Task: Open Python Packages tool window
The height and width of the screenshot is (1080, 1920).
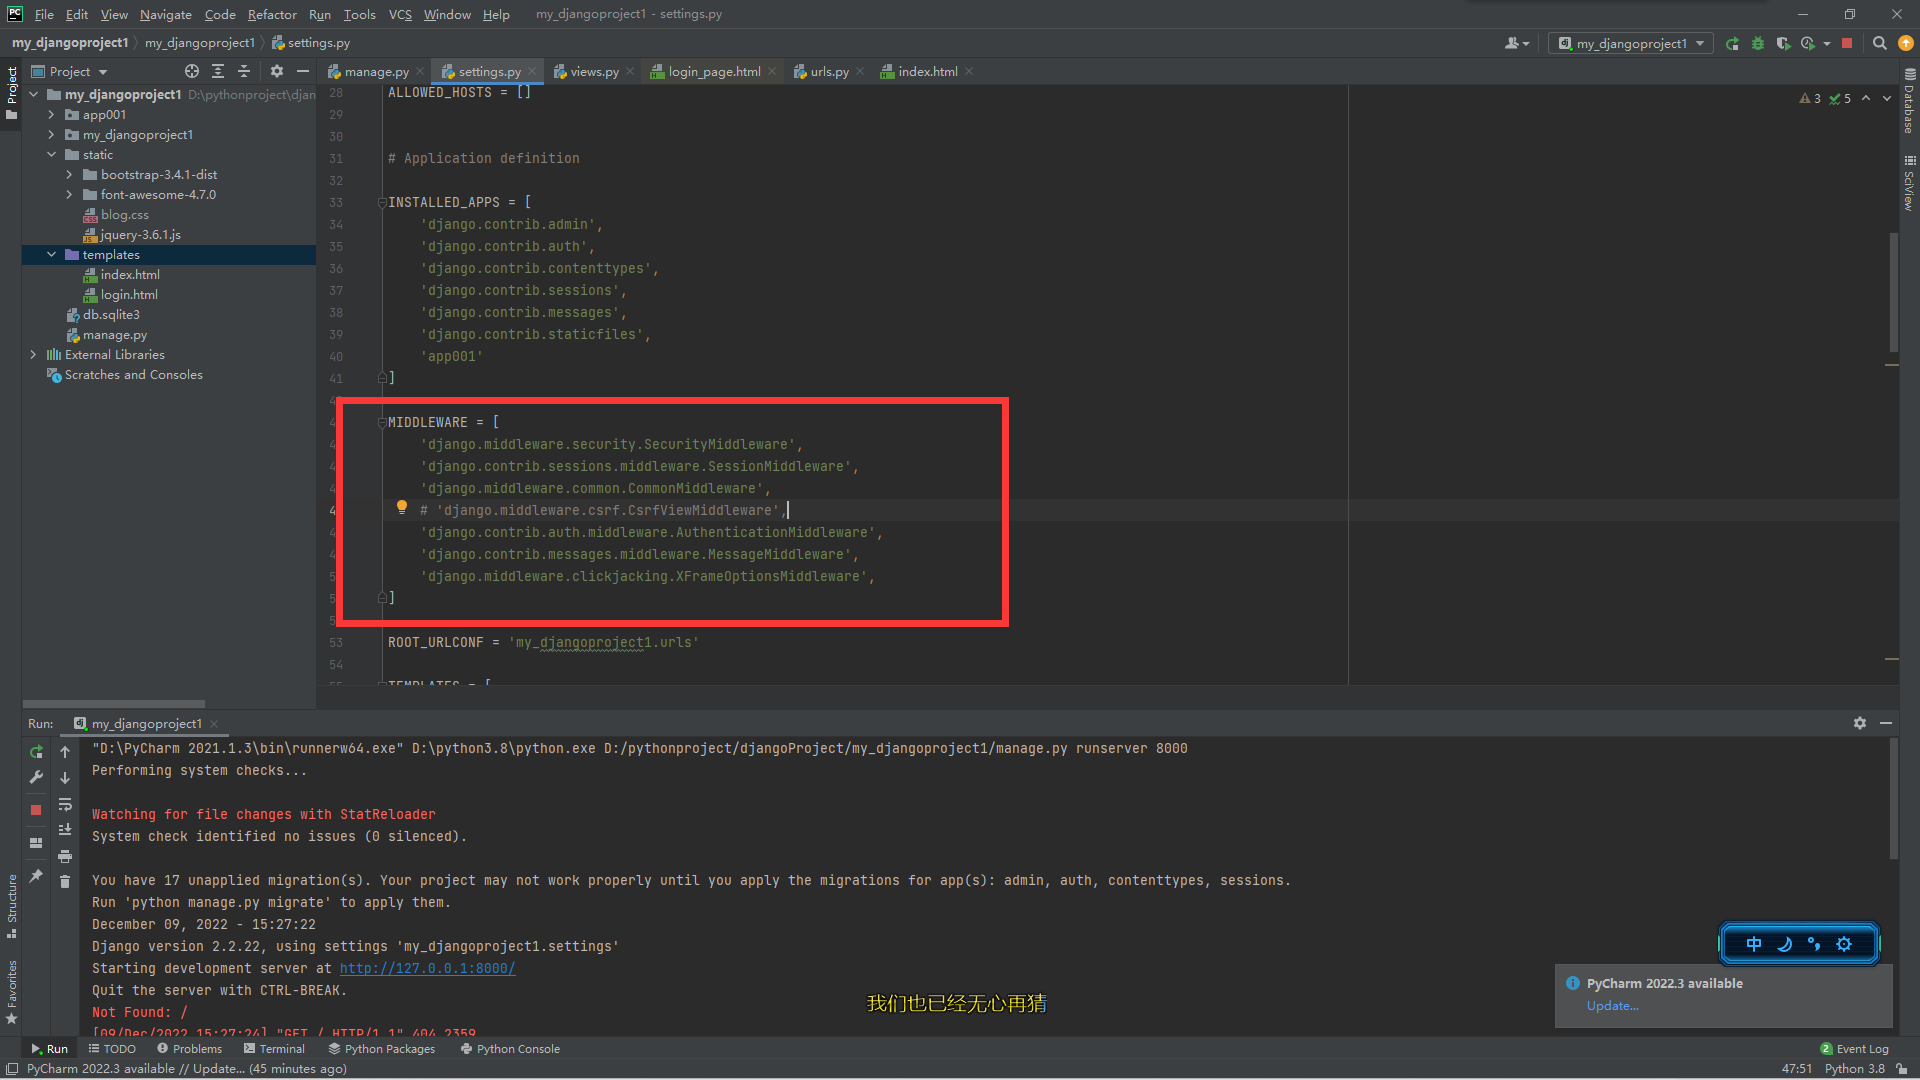Action: point(382,1049)
